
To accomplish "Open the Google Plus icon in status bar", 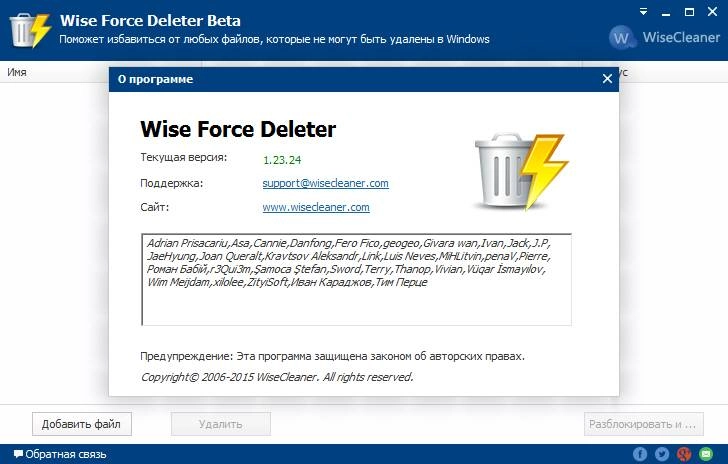I will [x=684, y=454].
